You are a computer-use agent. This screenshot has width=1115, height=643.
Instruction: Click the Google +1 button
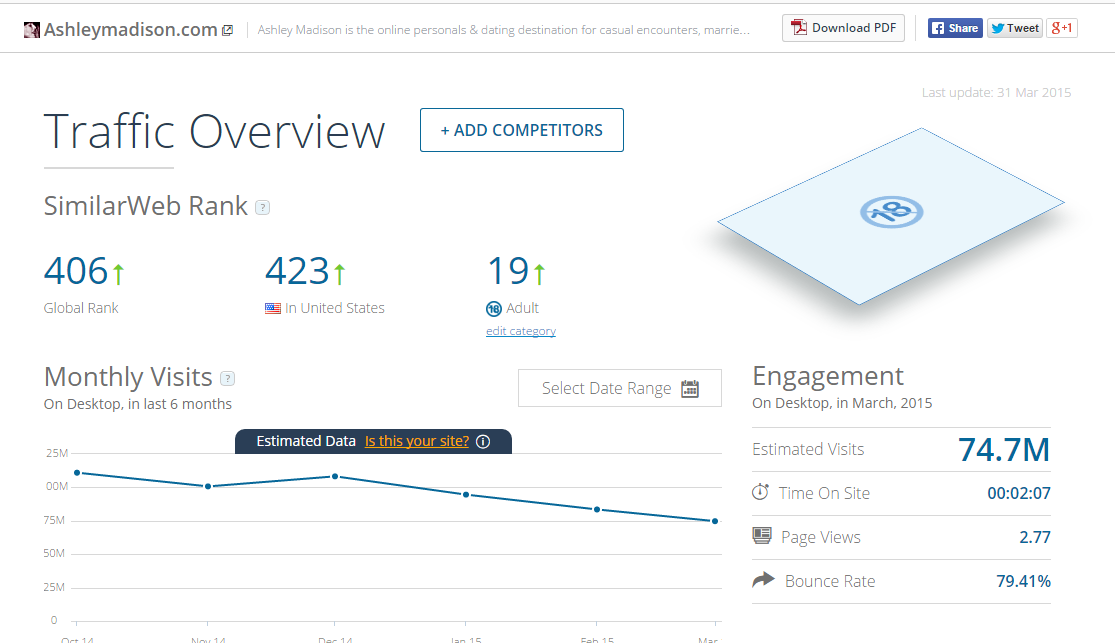1062,28
